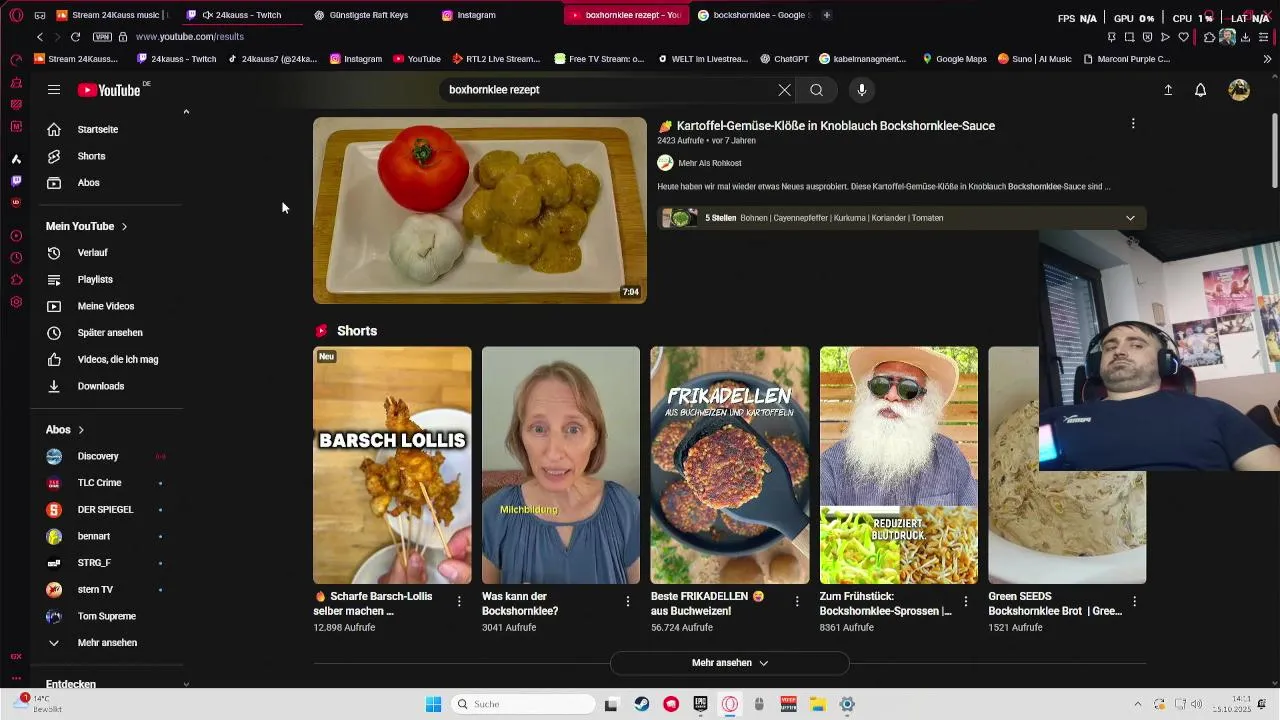Viewport: 1280px width, 720px height.
Task: Open Steam from the taskbar
Action: [x=642, y=704]
